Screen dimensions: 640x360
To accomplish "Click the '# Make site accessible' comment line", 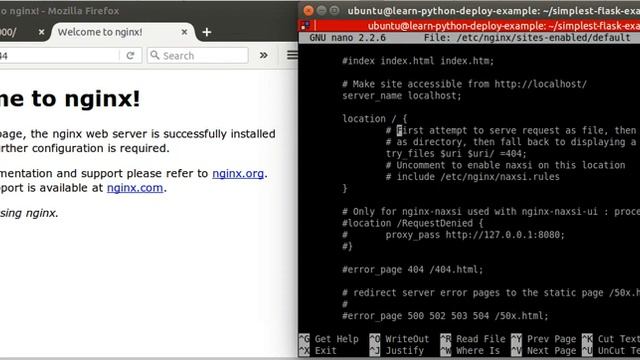I will (x=464, y=84).
